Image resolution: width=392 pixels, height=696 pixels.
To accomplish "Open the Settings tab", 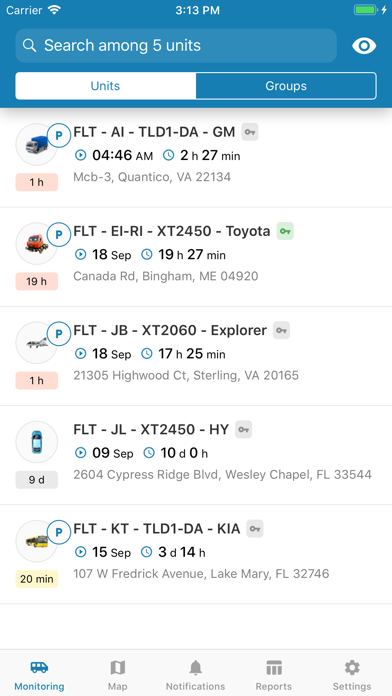I will click(352, 675).
